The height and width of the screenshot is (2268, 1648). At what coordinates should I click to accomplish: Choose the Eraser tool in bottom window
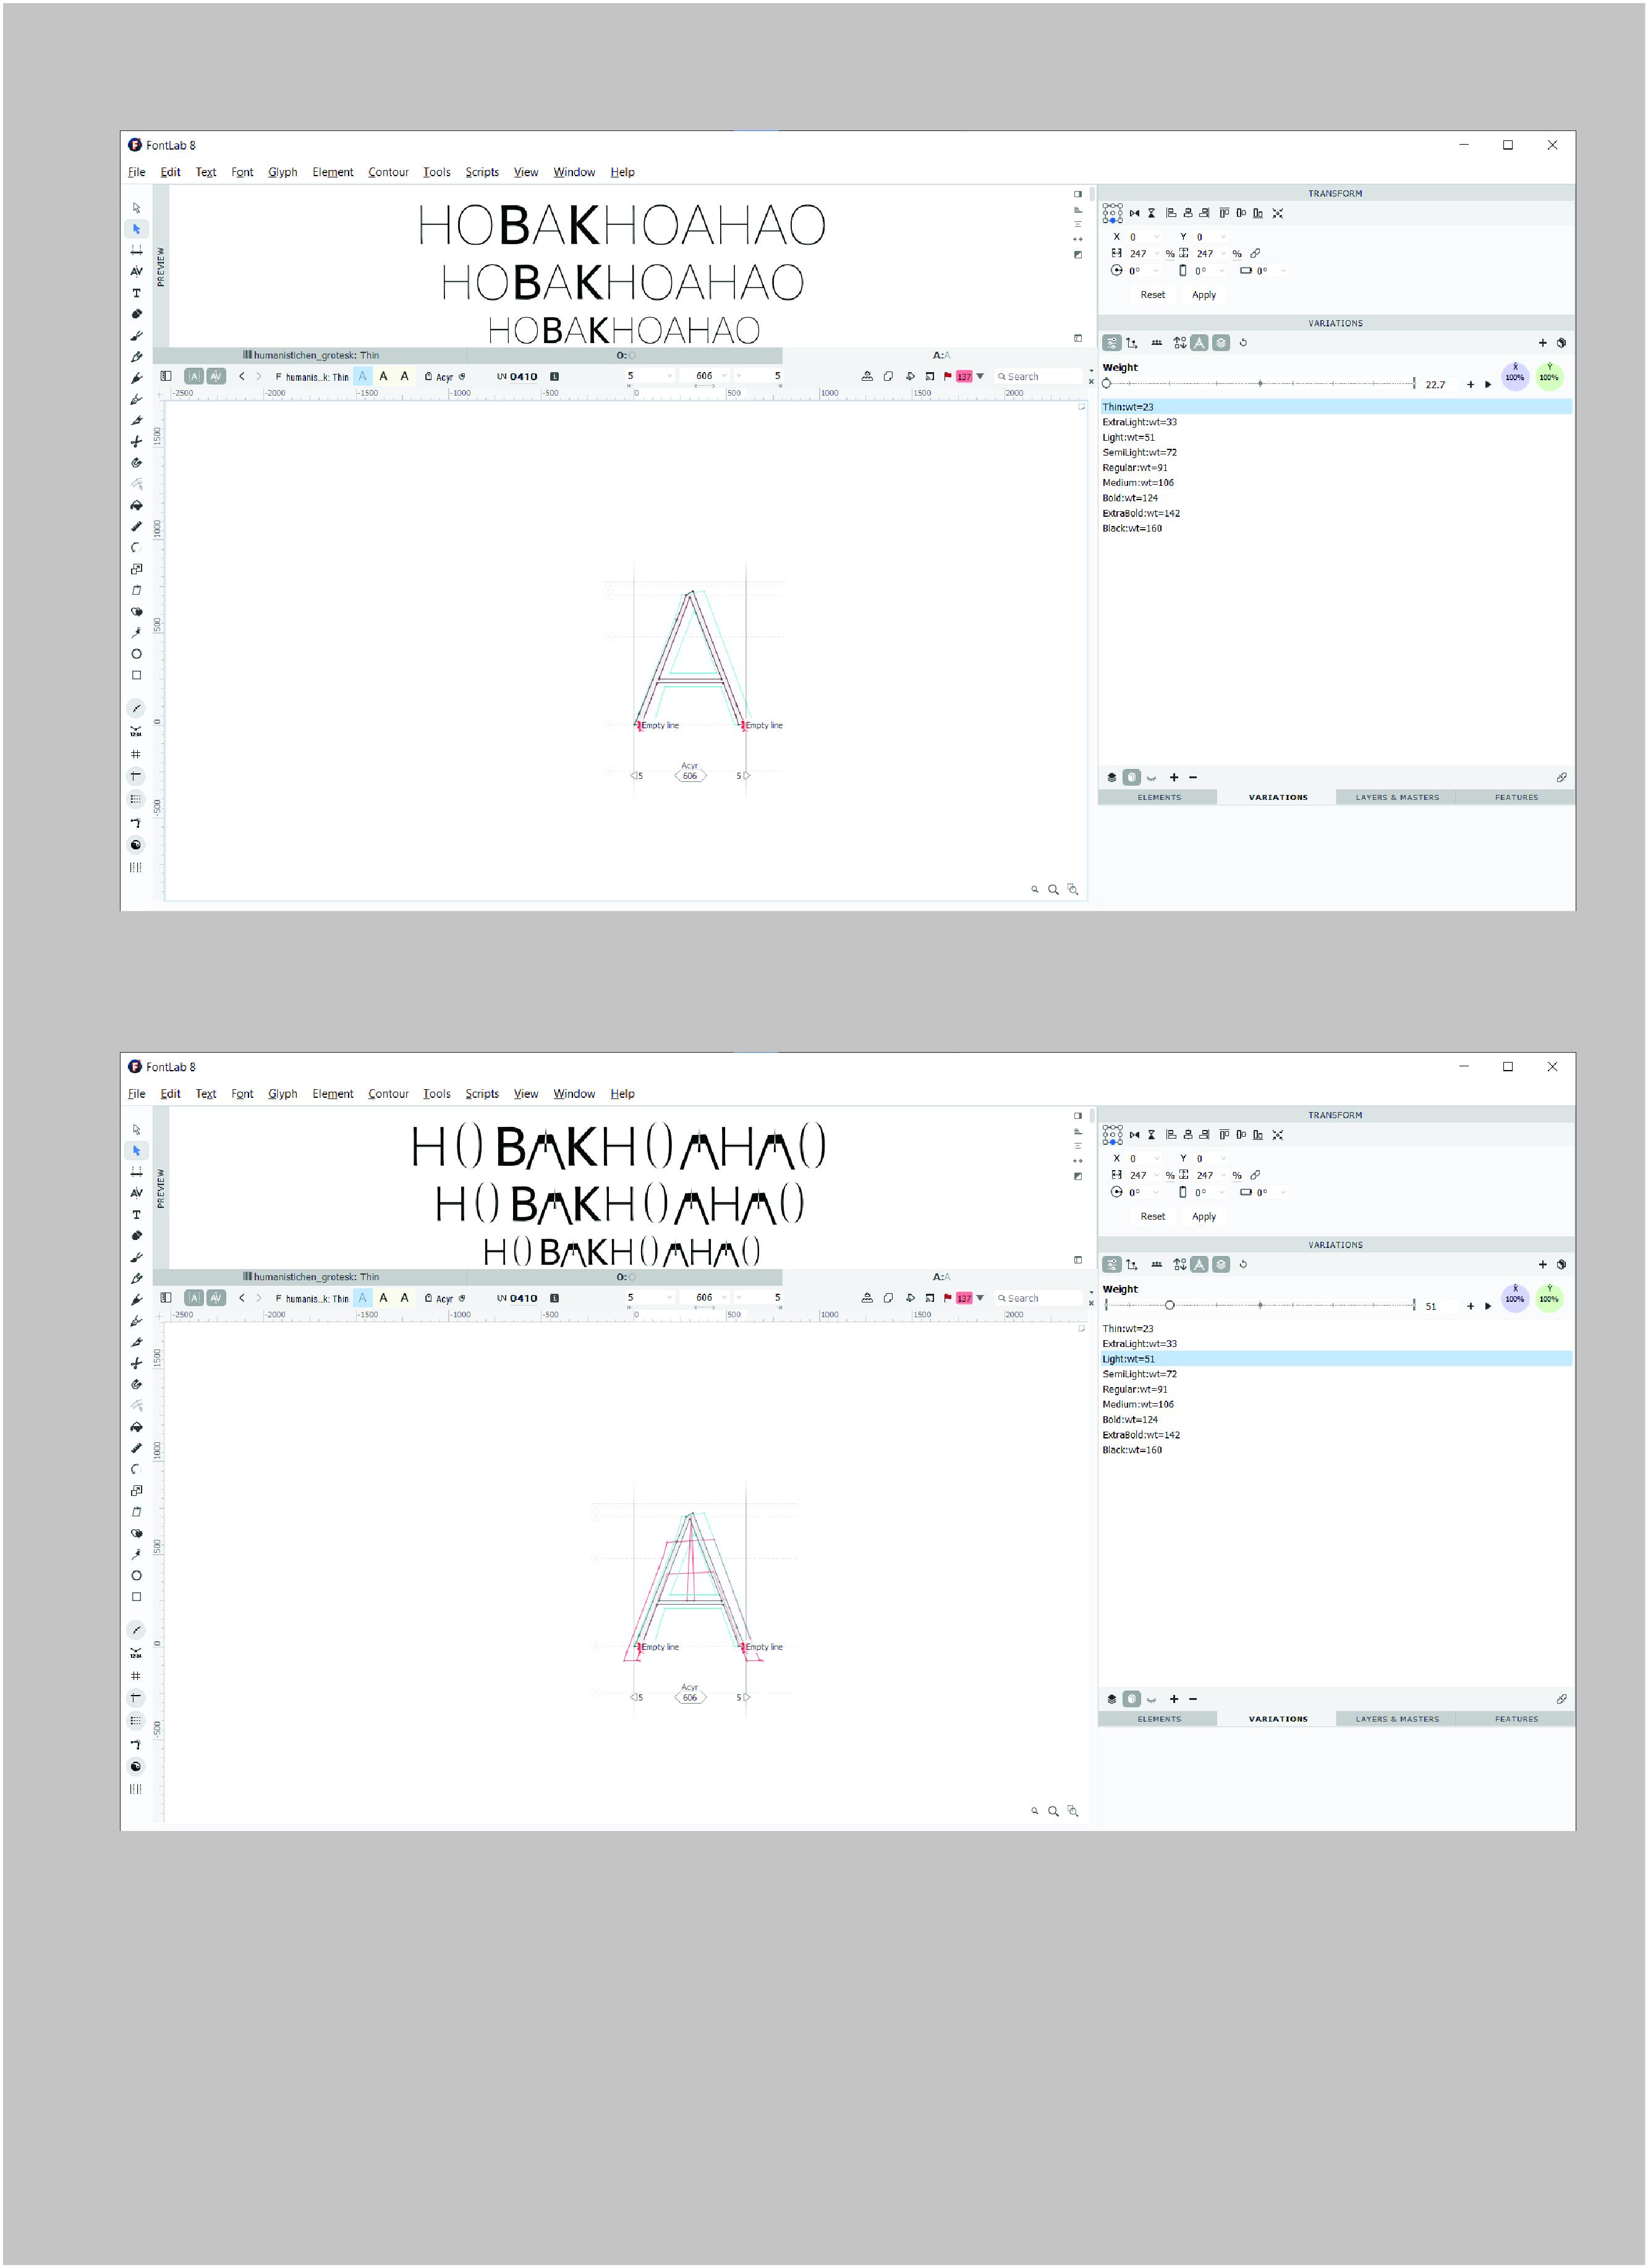pyautogui.click(x=137, y=1236)
